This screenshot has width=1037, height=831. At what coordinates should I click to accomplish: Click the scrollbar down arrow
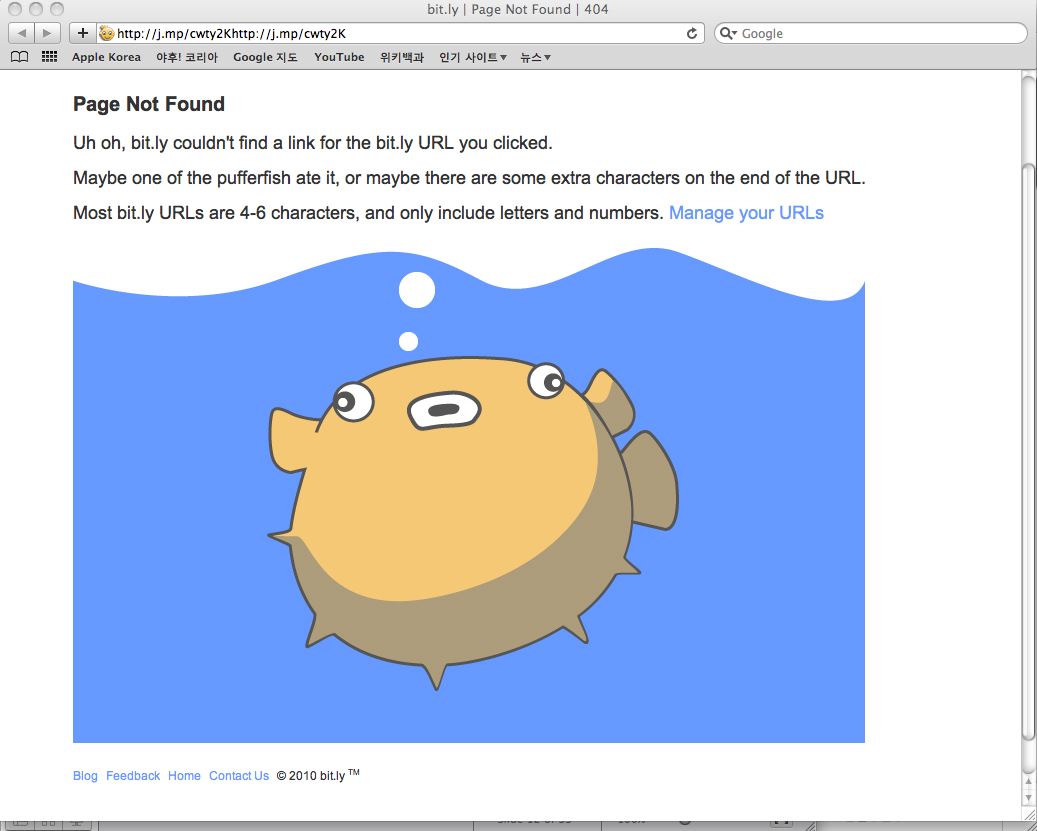point(1028,798)
